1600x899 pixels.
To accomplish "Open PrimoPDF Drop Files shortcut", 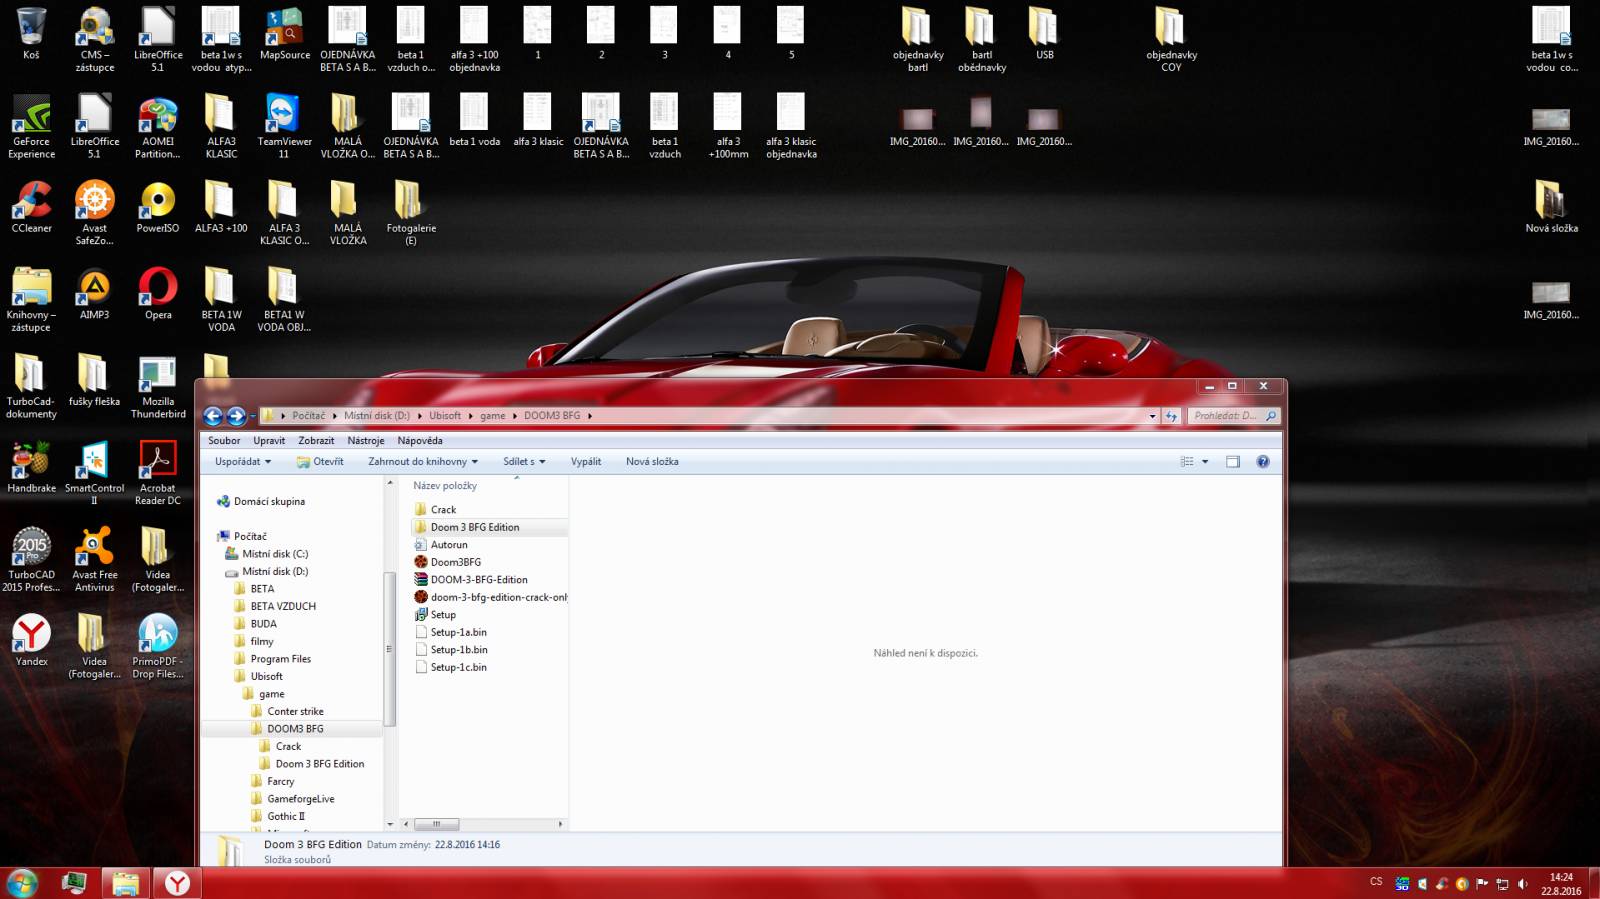I will point(158,647).
